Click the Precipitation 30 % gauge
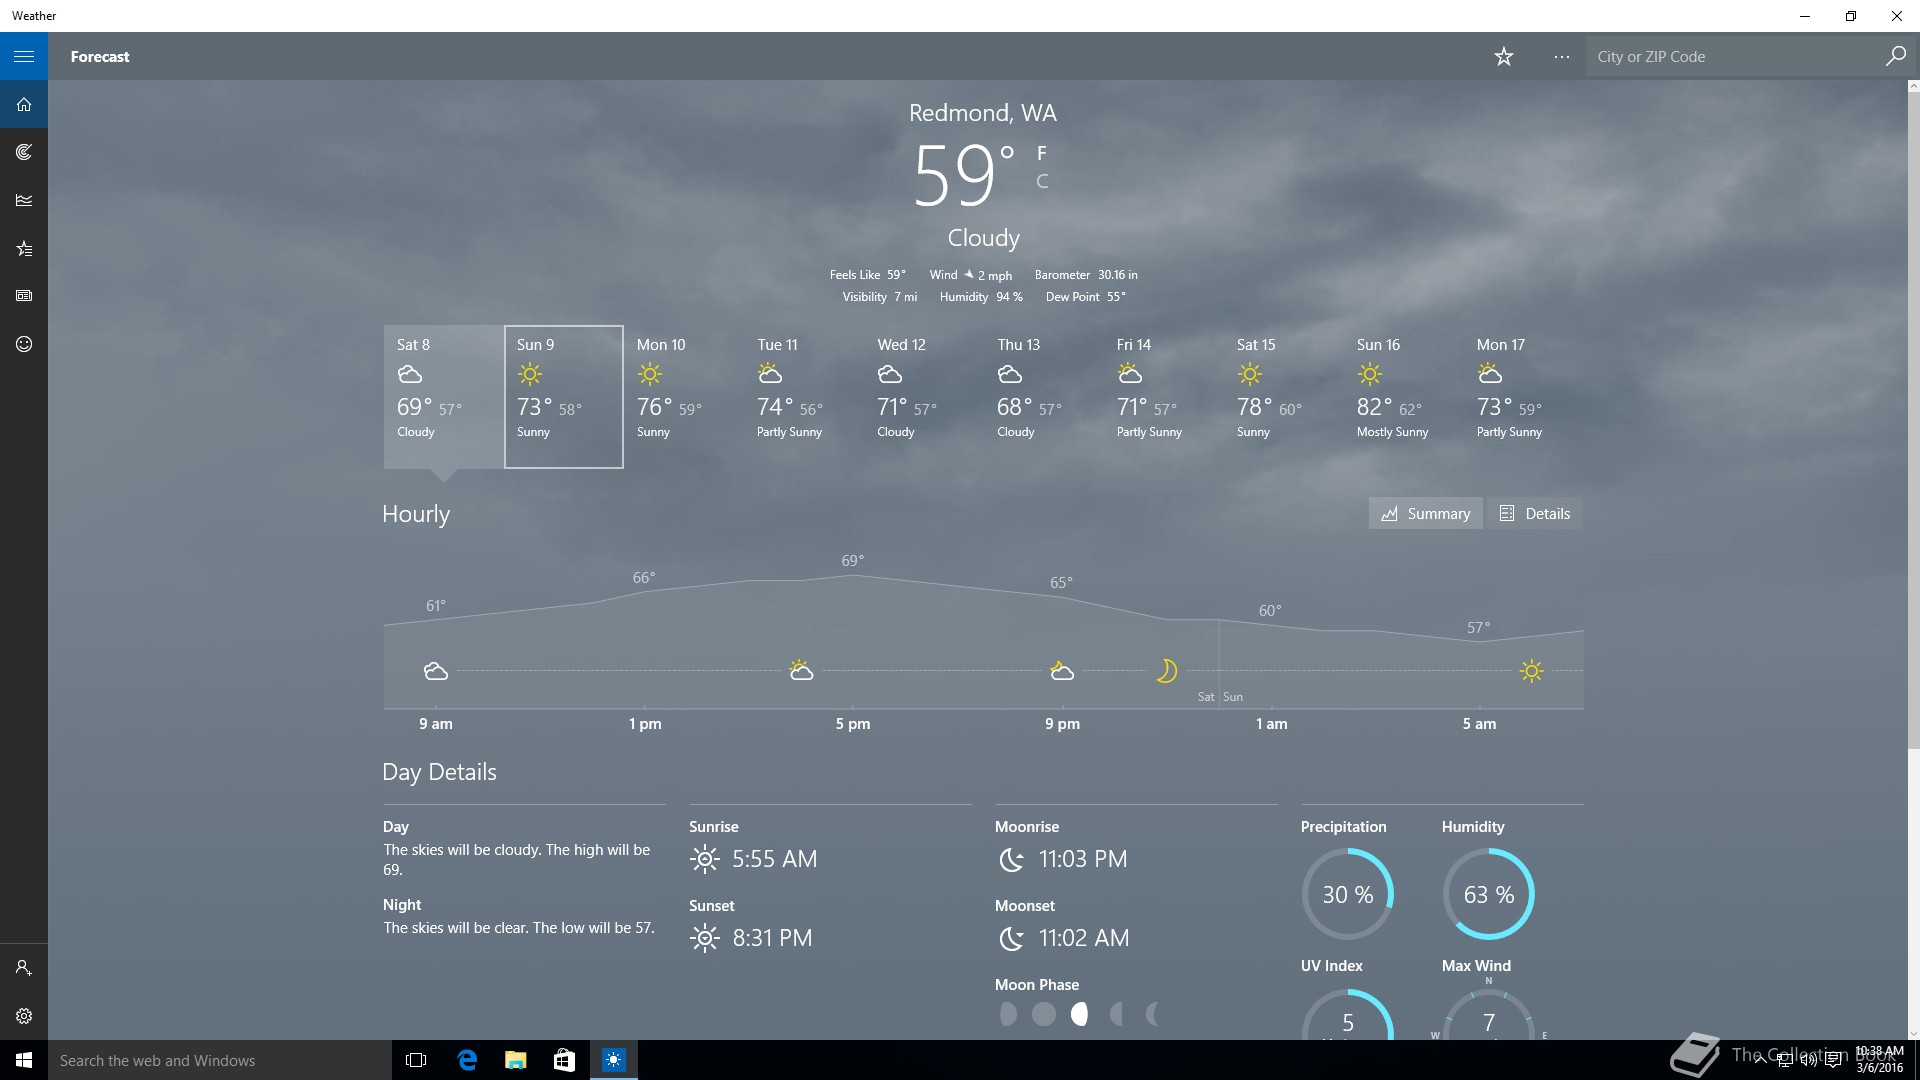This screenshot has height=1080, width=1920. click(1347, 894)
